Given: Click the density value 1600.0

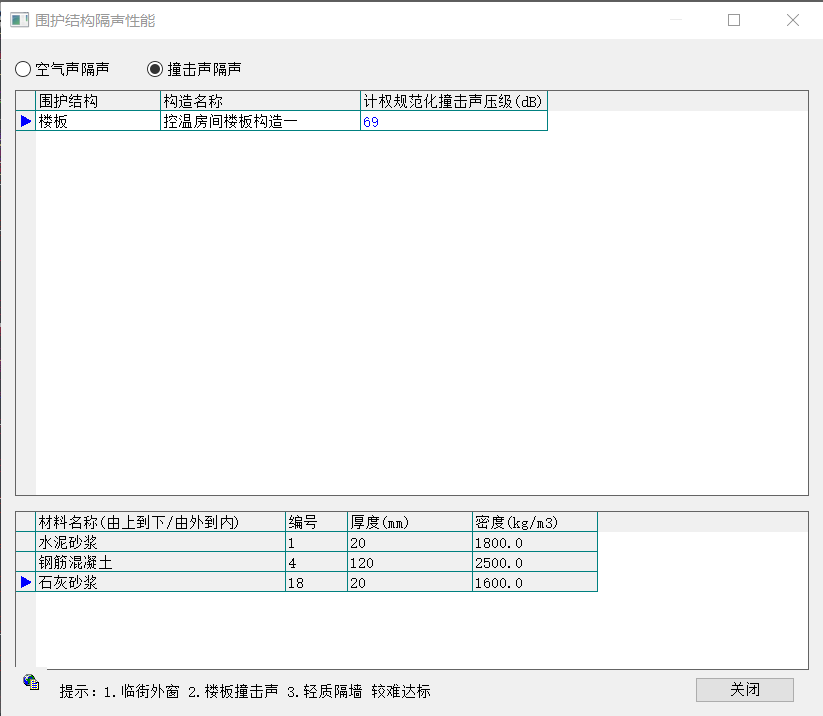Looking at the screenshot, I should click(x=534, y=582).
